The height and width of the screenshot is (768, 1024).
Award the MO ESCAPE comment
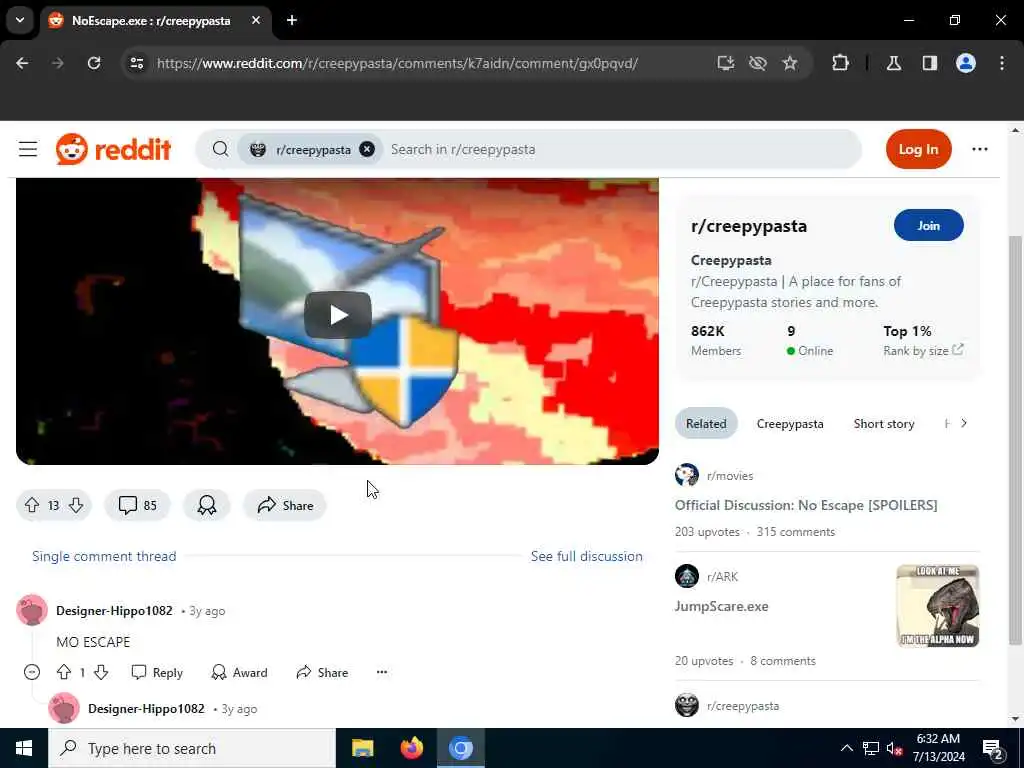pos(239,673)
